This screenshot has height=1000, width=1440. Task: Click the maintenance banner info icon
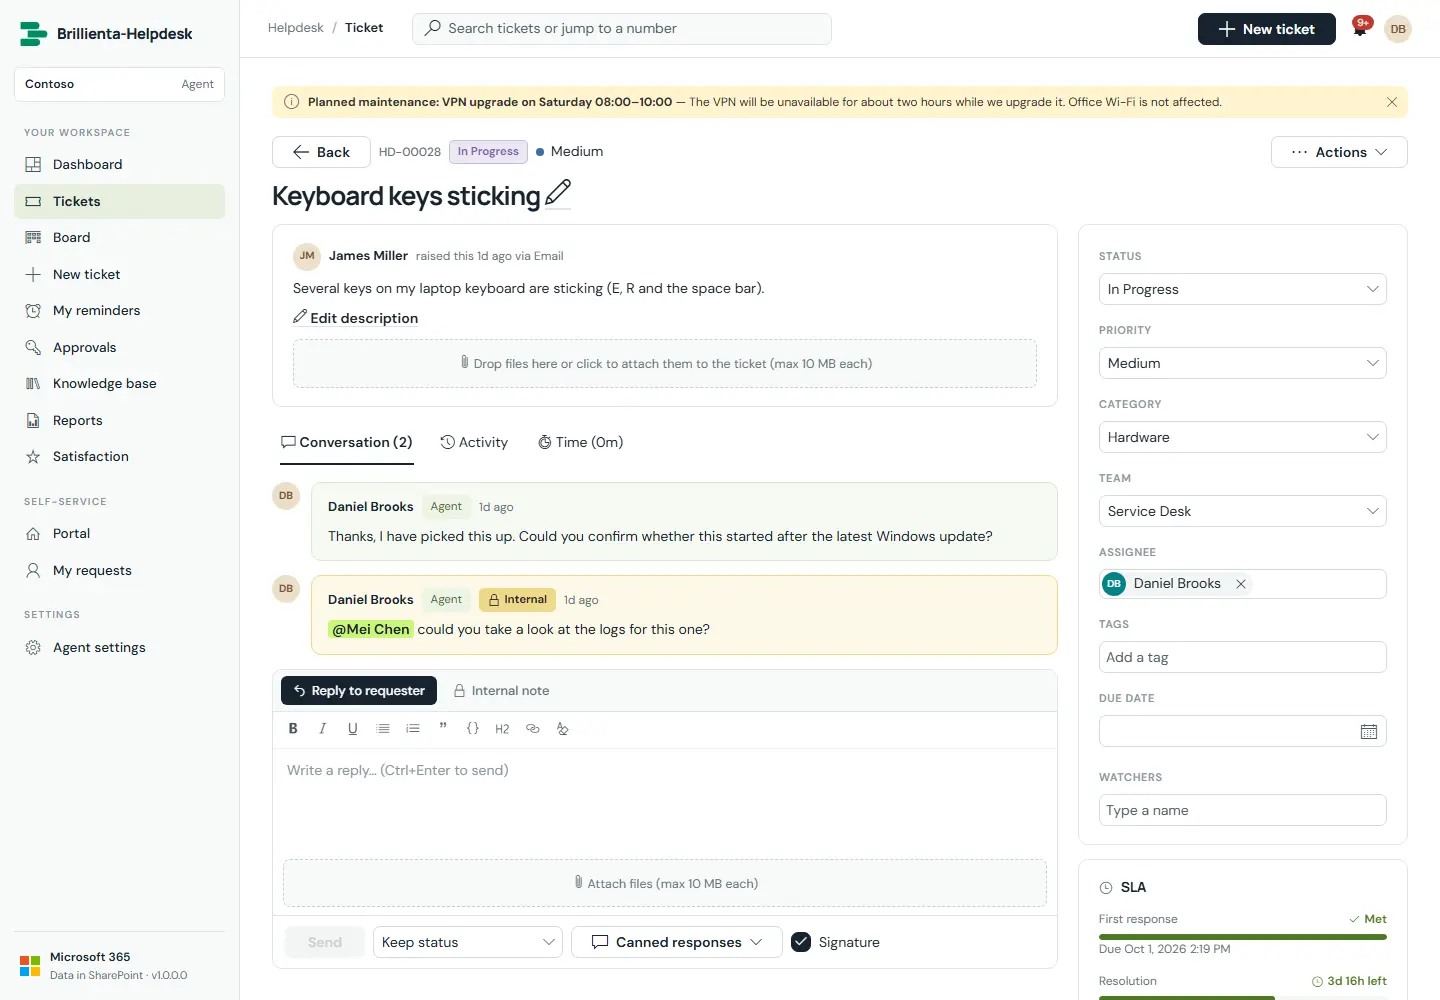pos(292,102)
